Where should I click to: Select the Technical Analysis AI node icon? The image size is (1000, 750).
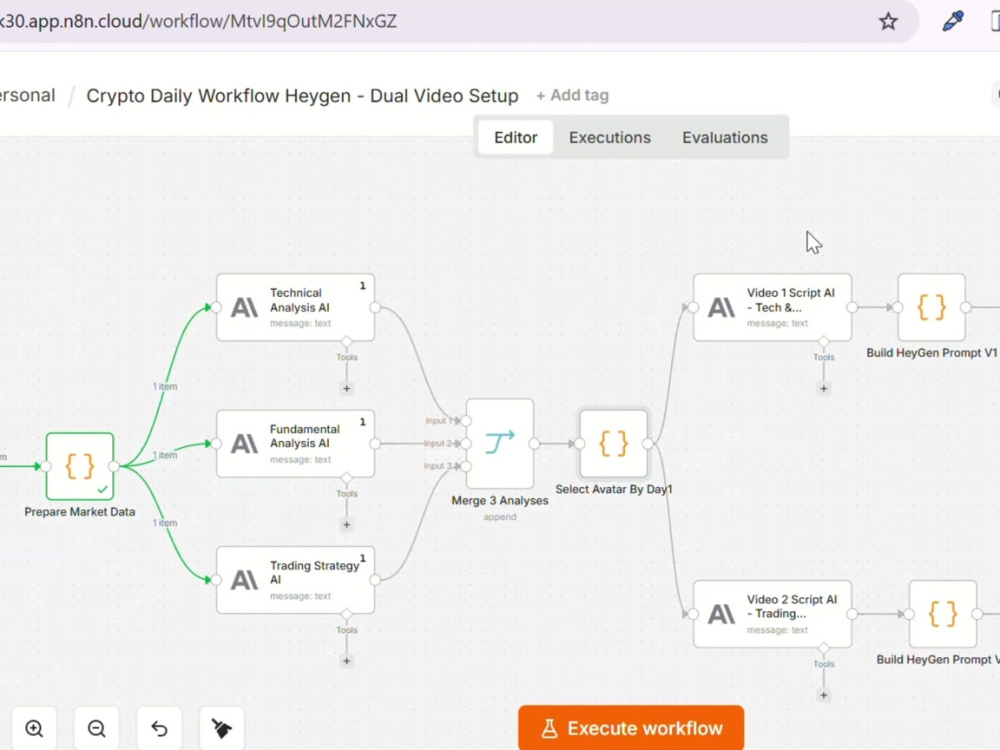[244, 307]
